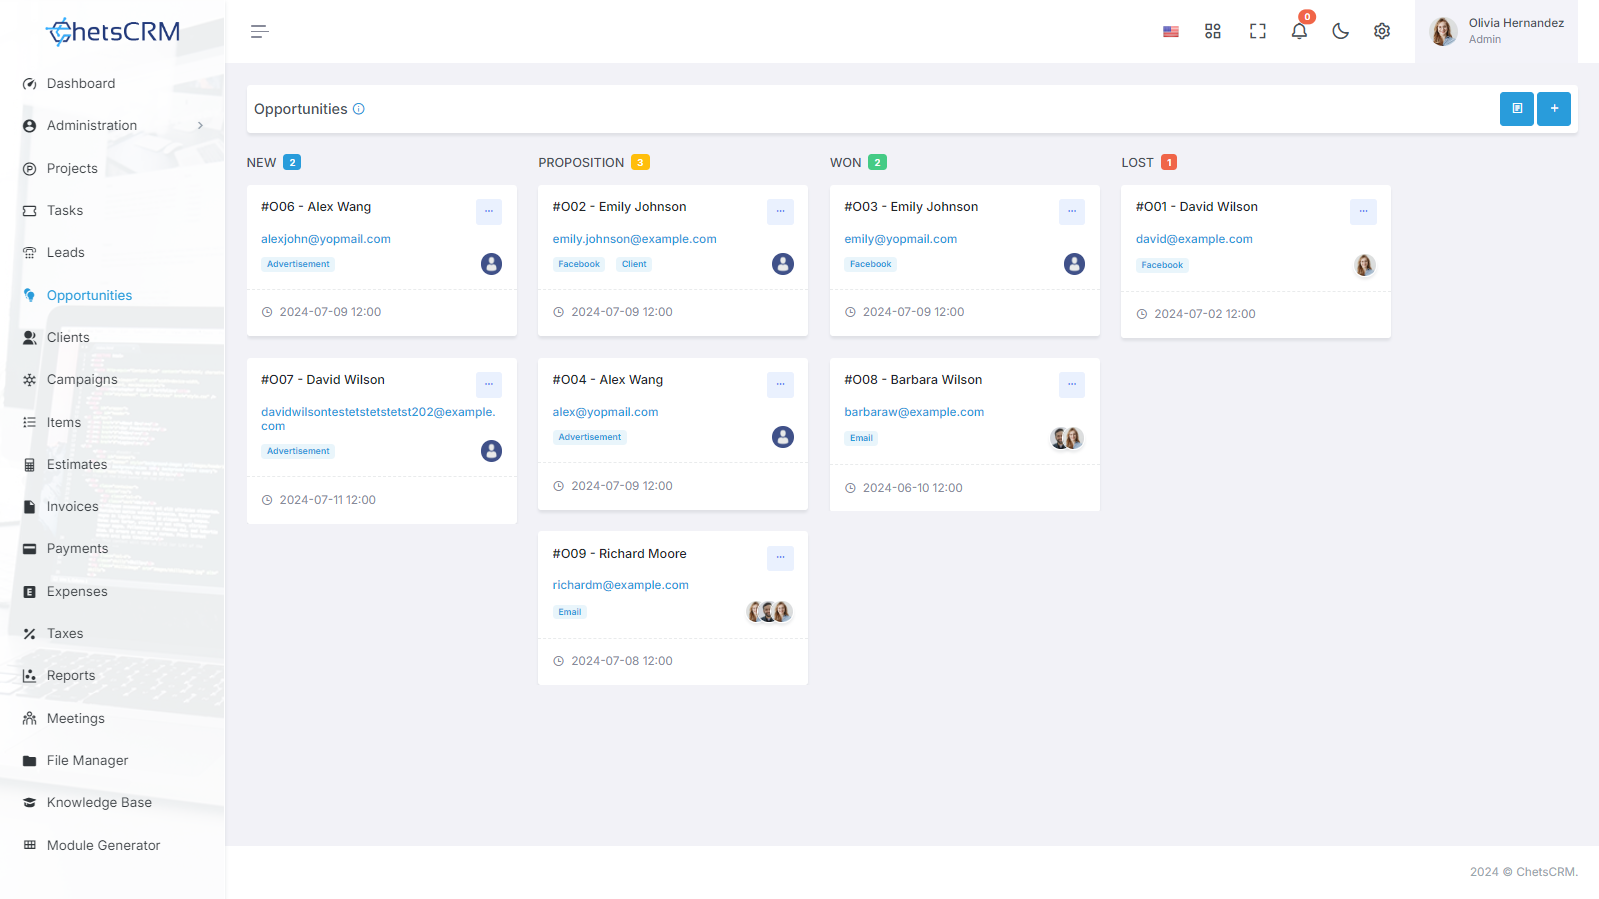1599x899 pixels.
Task: Open options menu for #006 Alex Wang
Action: pyautogui.click(x=489, y=211)
